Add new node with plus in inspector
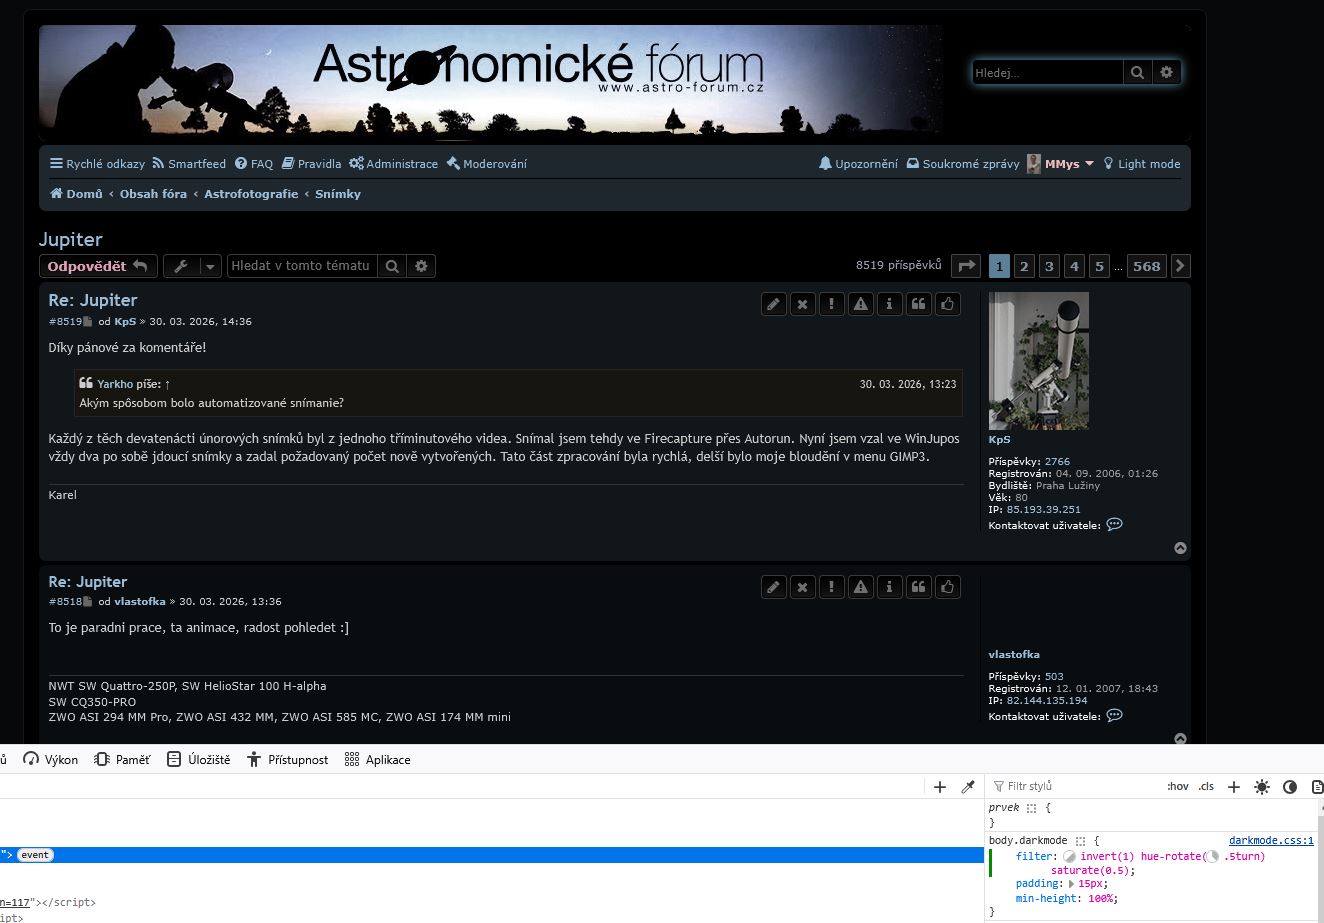 coord(940,787)
